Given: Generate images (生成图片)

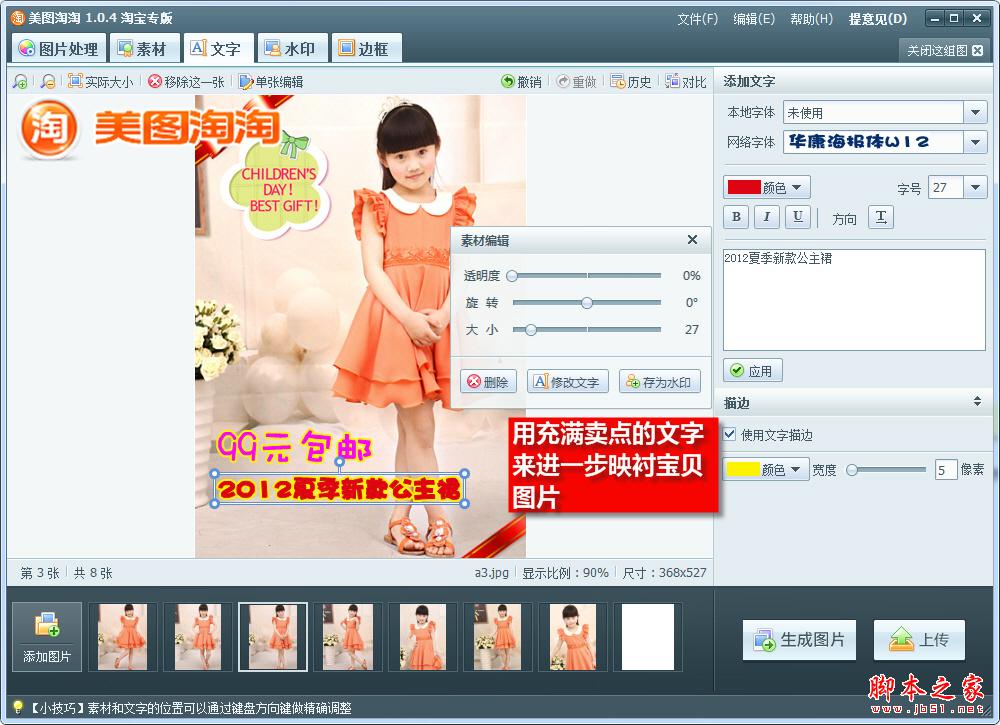Looking at the screenshot, I should tap(799, 640).
